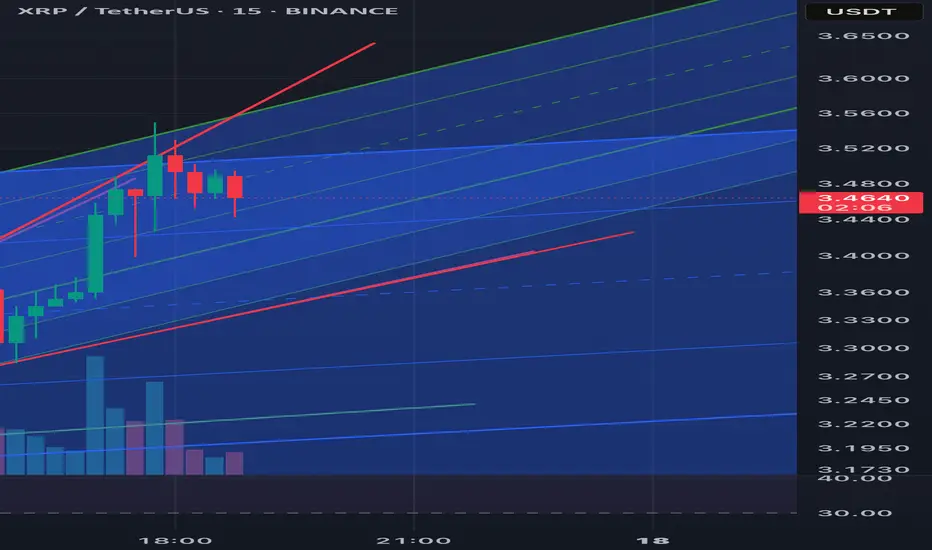Viewport: 932px width, 550px height.
Task: Click the 3.2450 price axis label
Action: [864, 400]
